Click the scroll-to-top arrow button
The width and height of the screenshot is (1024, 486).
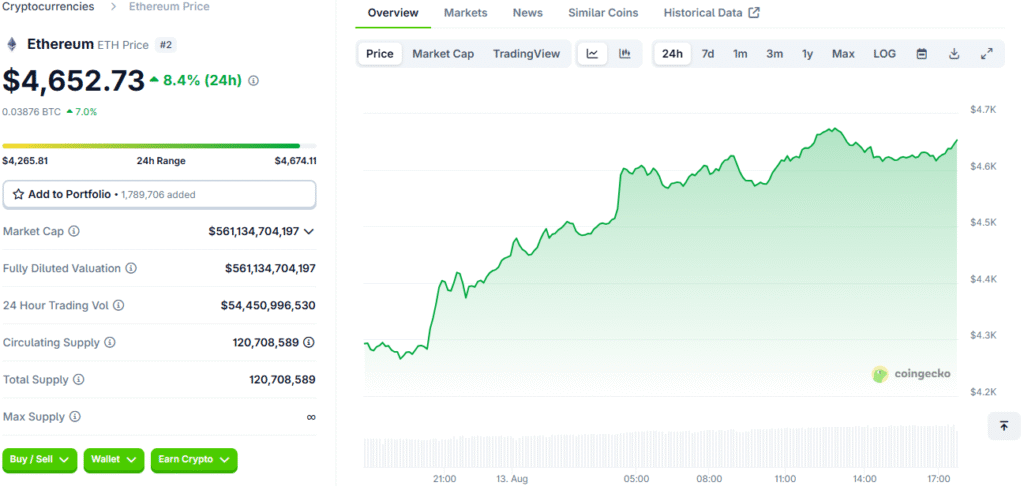tap(1004, 426)
